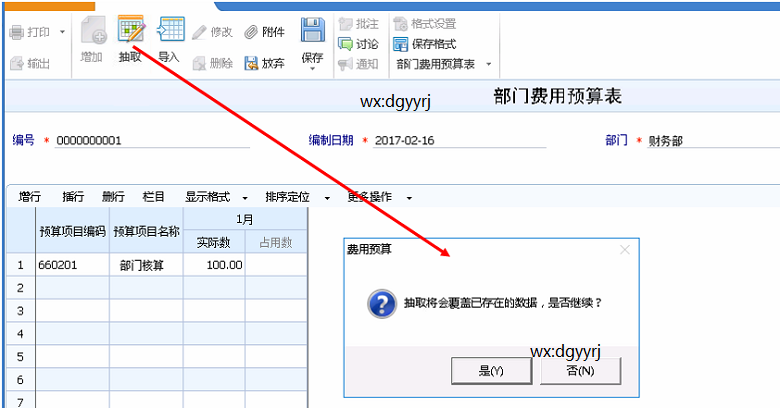Close the 费用预算 dialog
780x408 pixels.
[625, 249]
